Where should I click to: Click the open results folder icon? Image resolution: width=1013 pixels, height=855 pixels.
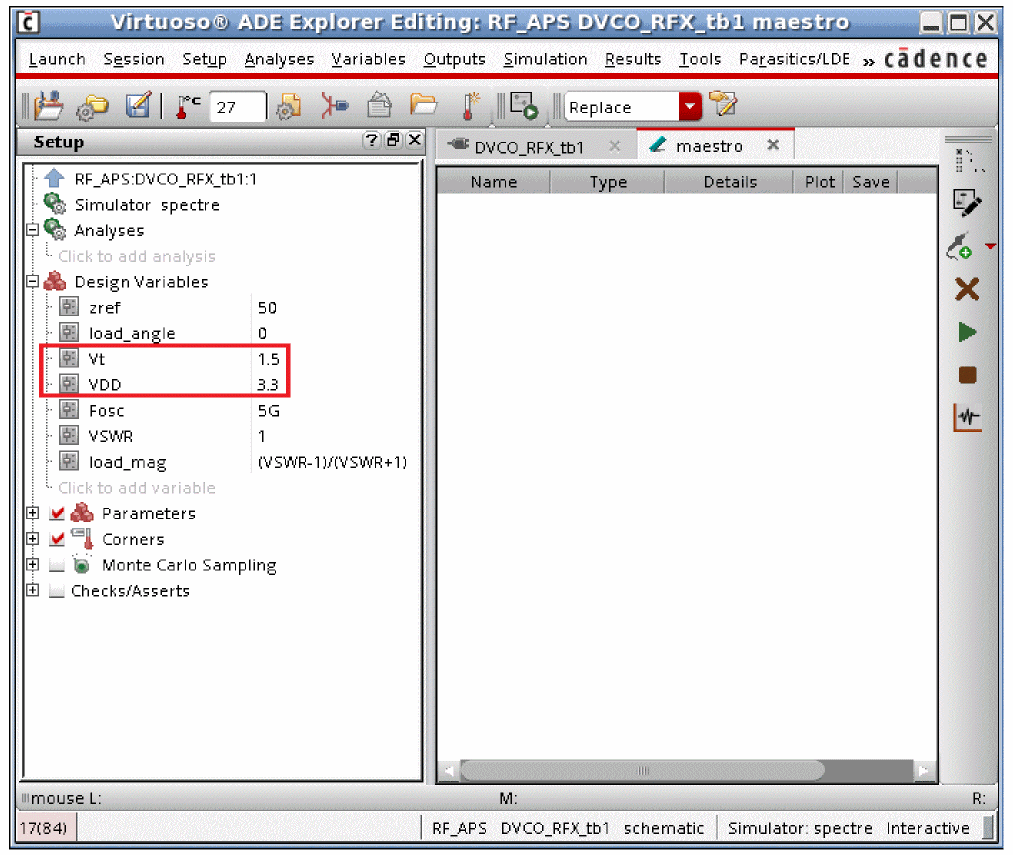[423, 105]
